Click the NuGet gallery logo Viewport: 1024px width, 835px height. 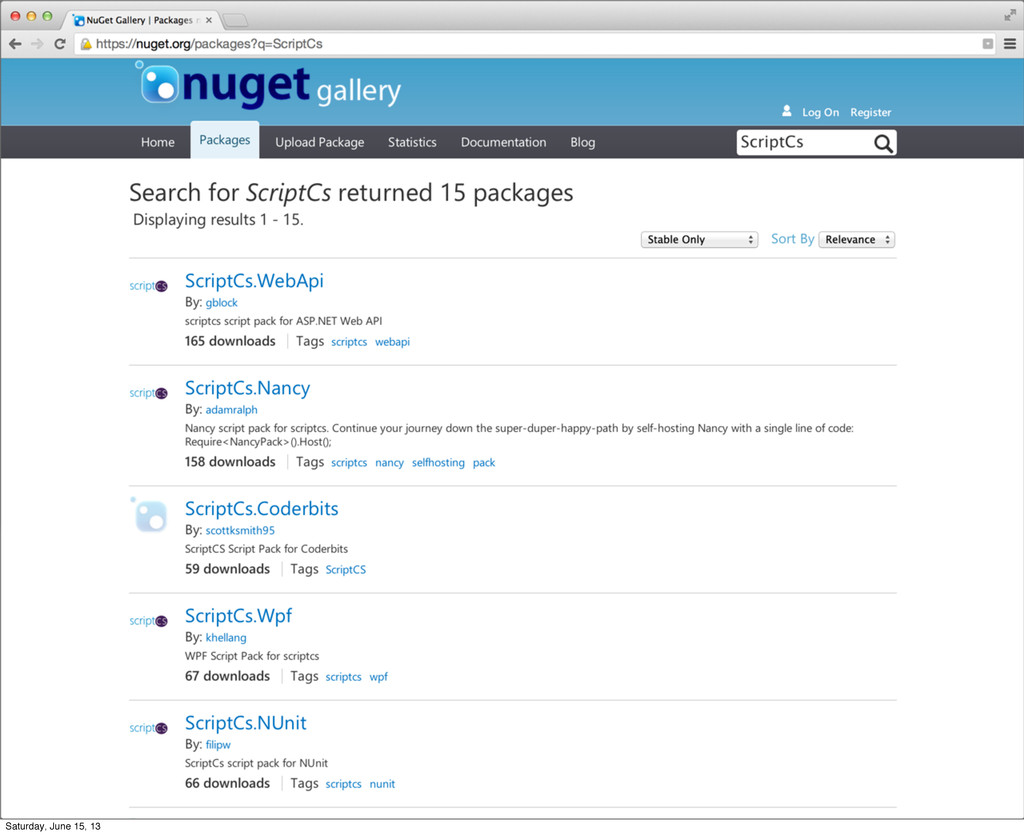268,86
